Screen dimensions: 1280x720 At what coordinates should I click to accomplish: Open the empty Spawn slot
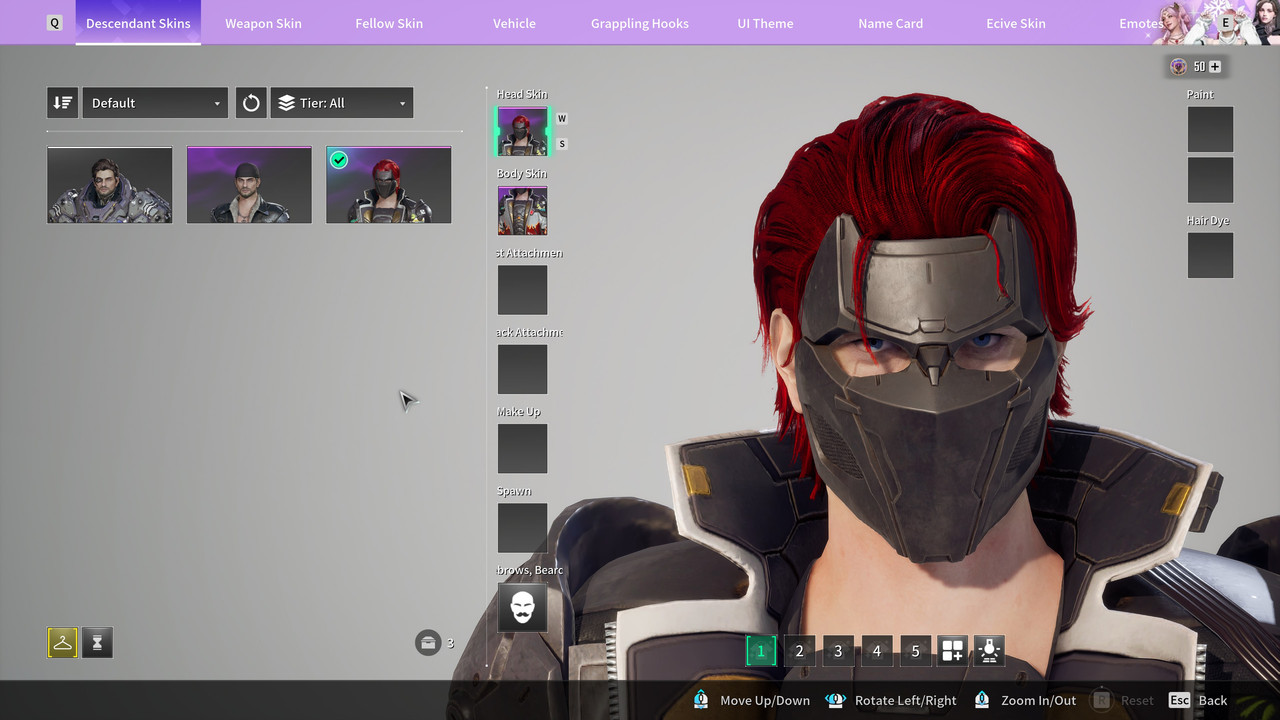522,528
